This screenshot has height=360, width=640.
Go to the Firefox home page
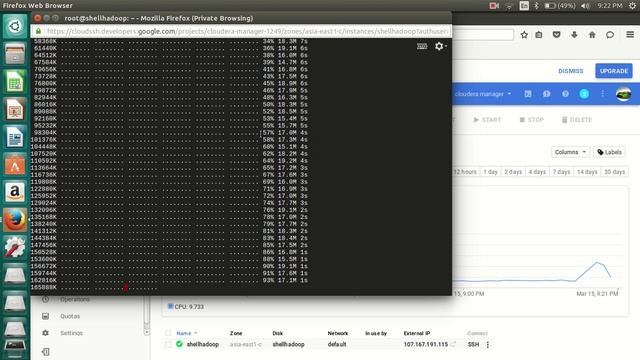pyautogui.click(x=592, y=35)
